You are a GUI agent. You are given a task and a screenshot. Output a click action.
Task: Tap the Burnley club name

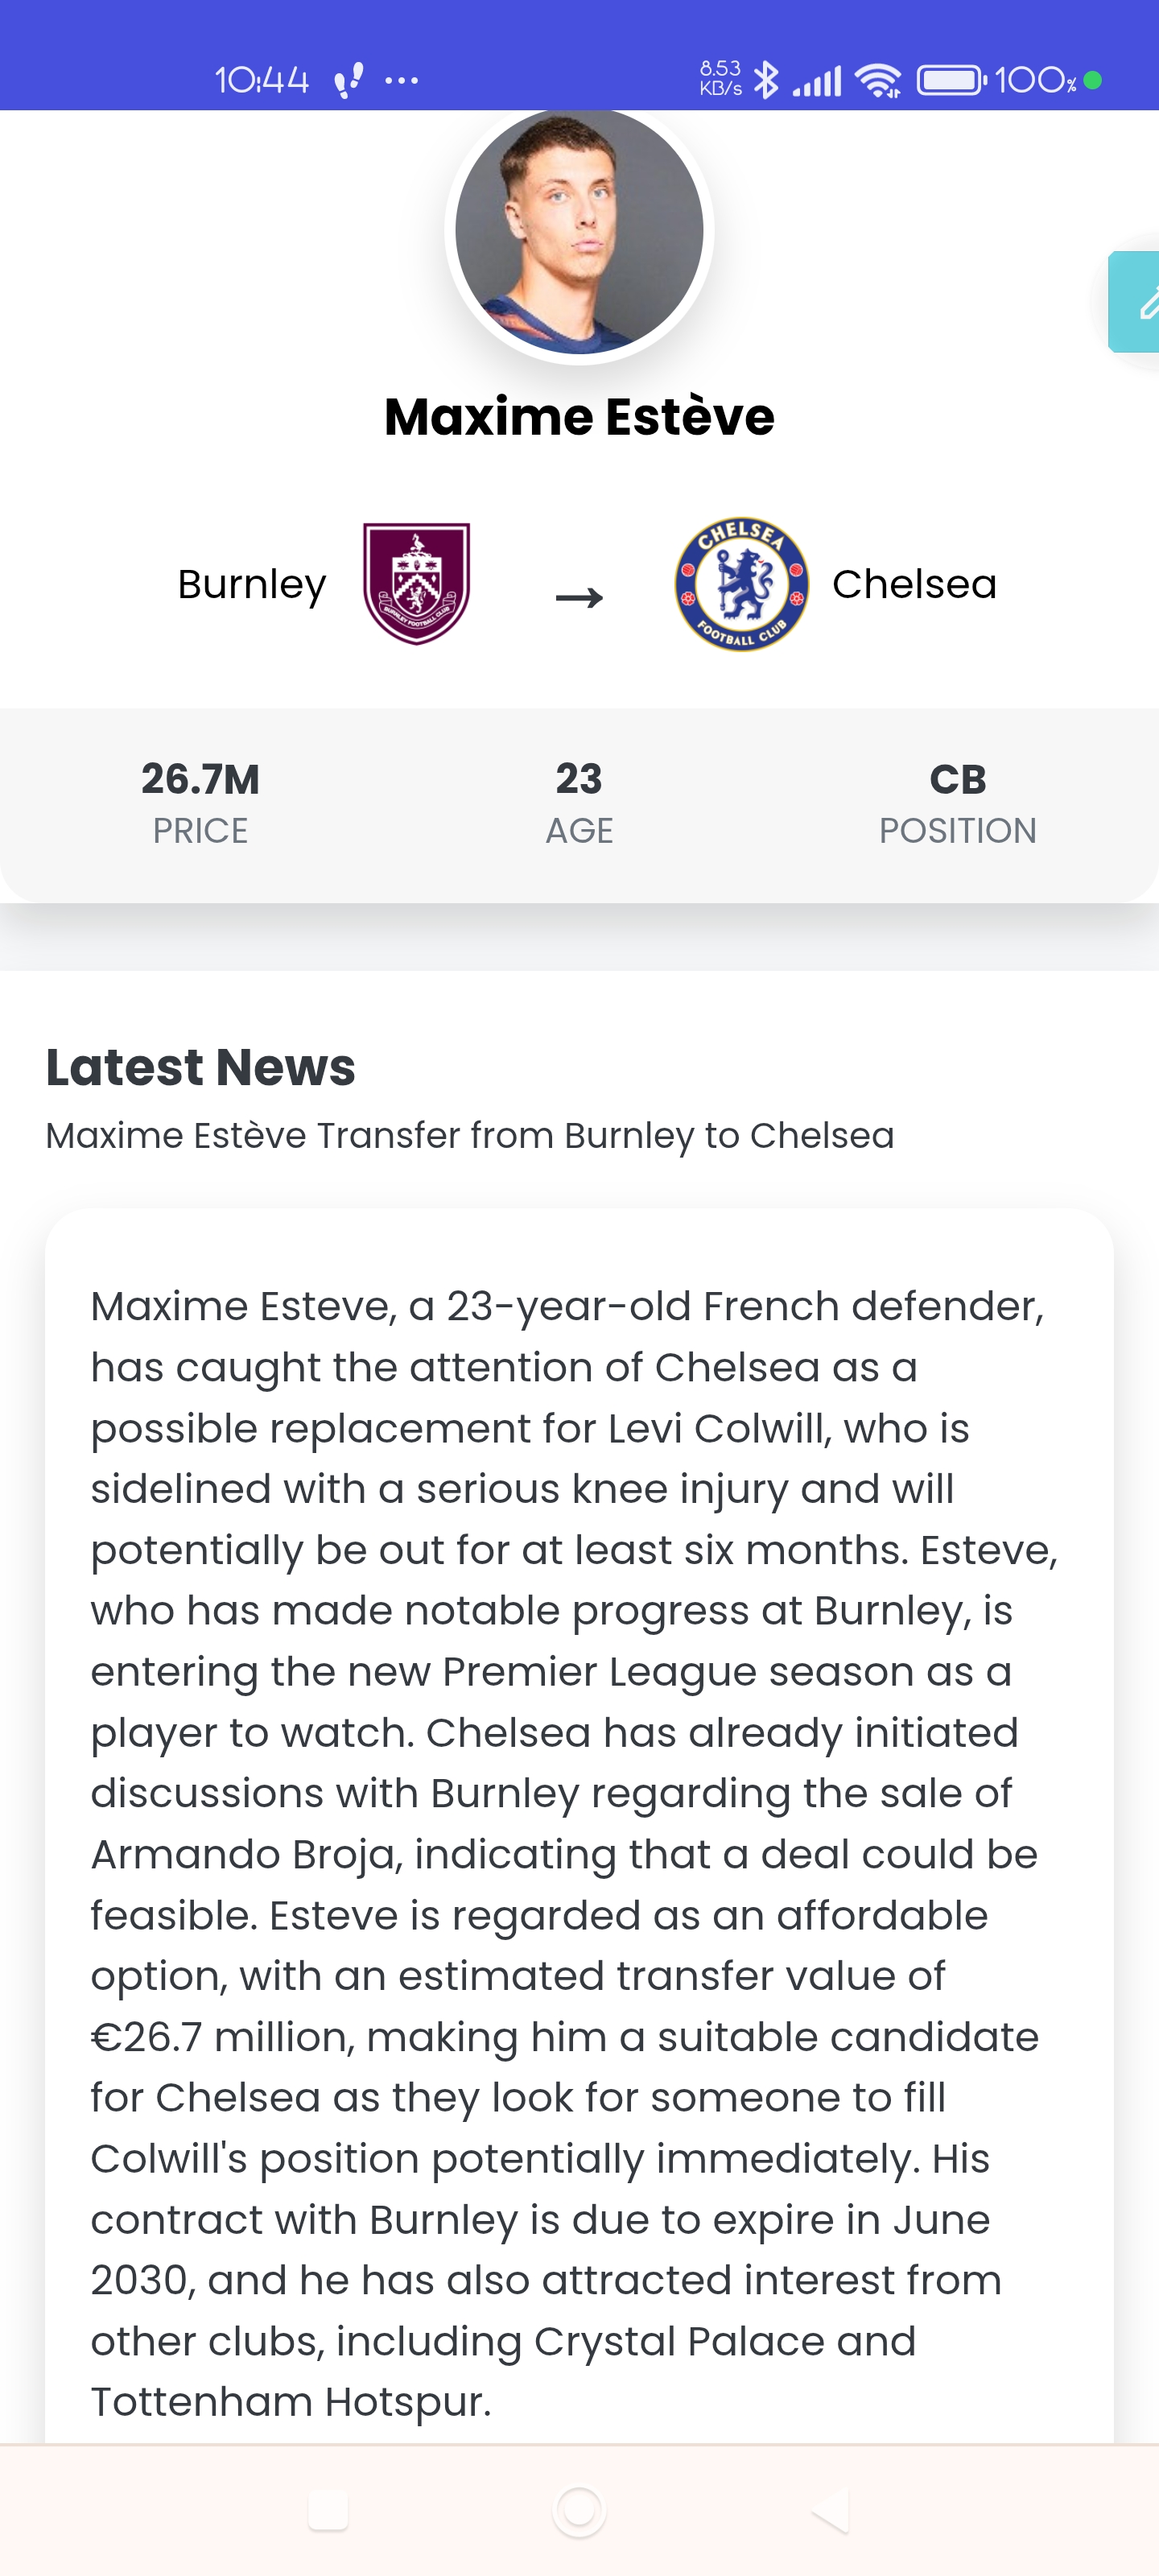[252, 584]
